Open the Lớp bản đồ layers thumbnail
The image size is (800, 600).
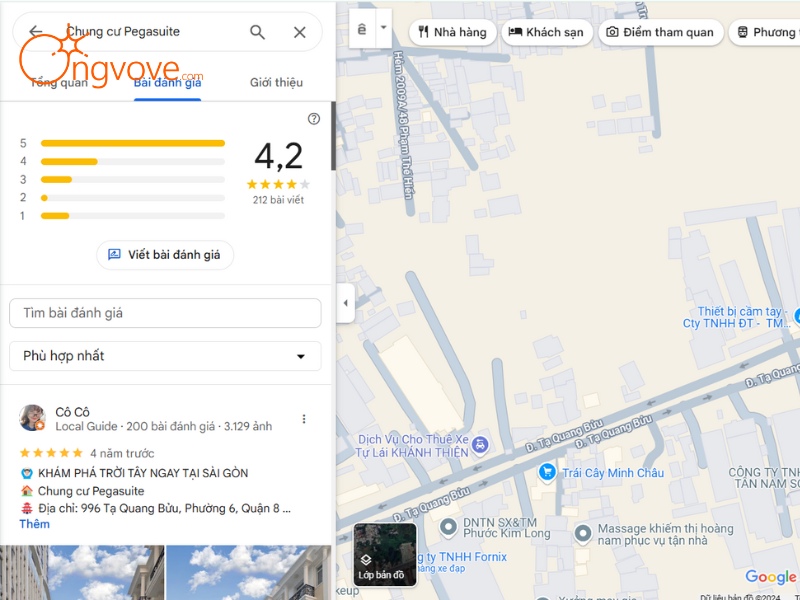coord(385,555)
